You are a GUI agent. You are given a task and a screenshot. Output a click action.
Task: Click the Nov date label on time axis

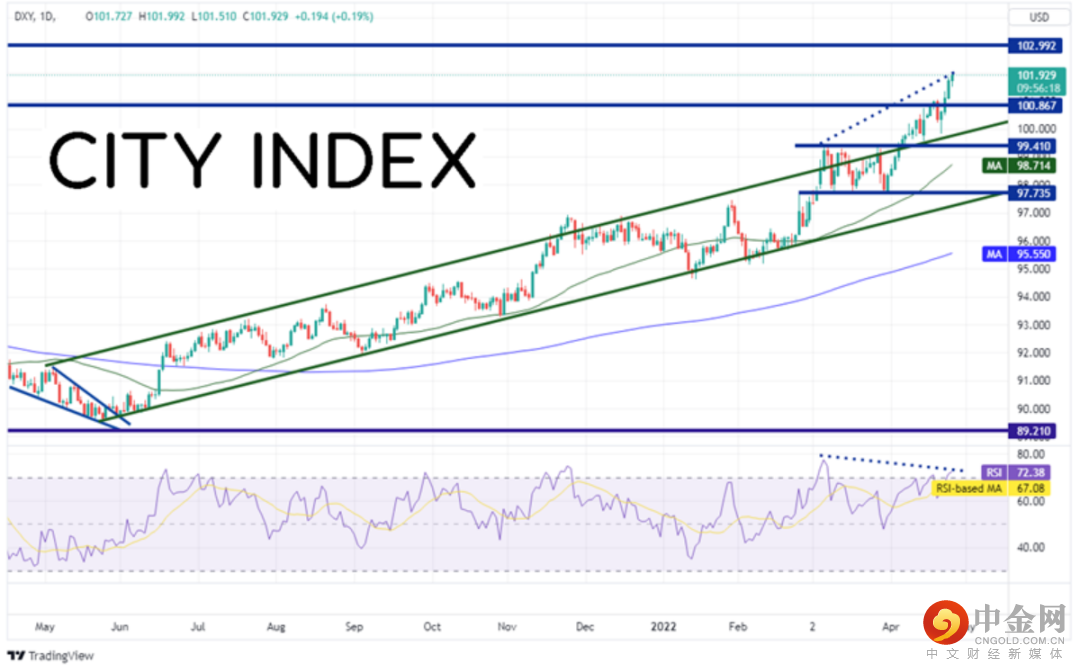[x=507, y=627]
